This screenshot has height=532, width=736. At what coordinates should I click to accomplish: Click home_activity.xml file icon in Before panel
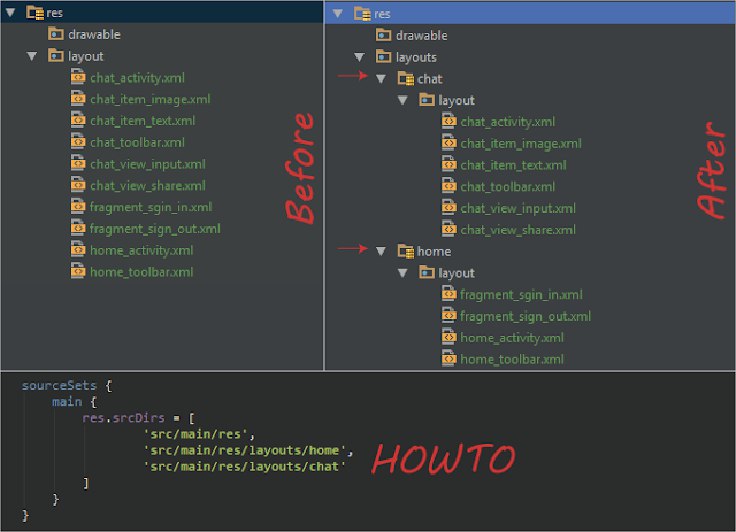coord(78,249)
